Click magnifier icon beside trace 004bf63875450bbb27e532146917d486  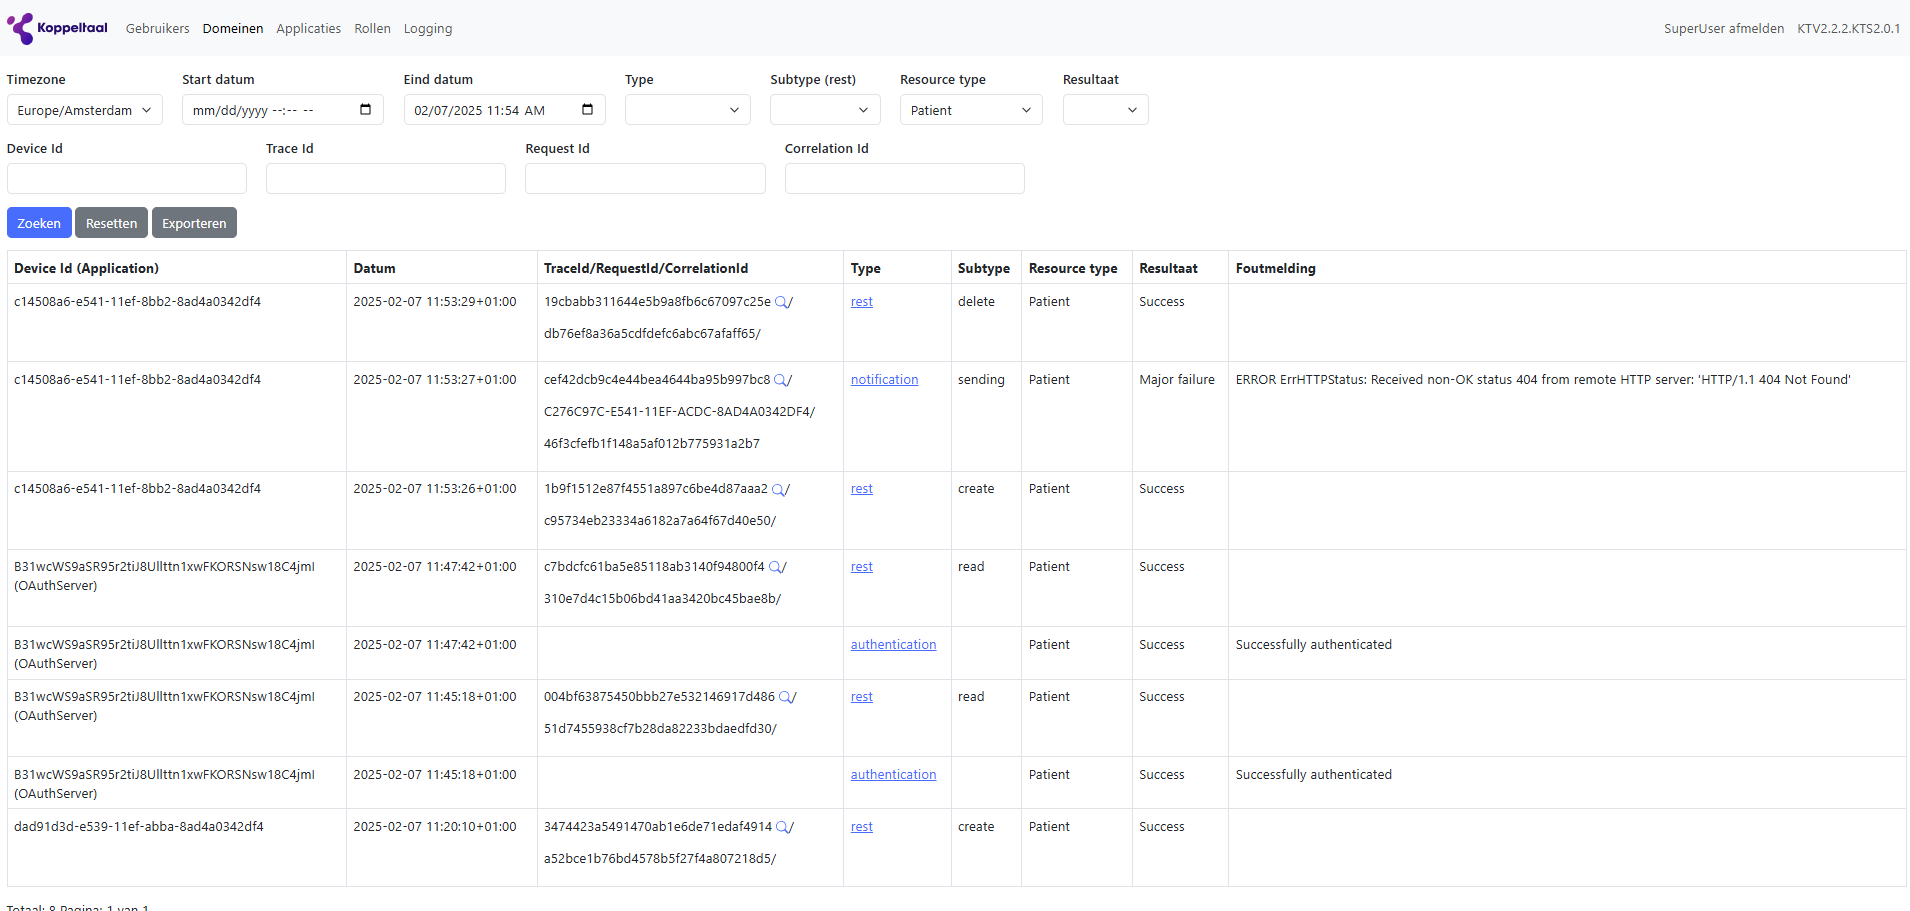tap(785, 697)
